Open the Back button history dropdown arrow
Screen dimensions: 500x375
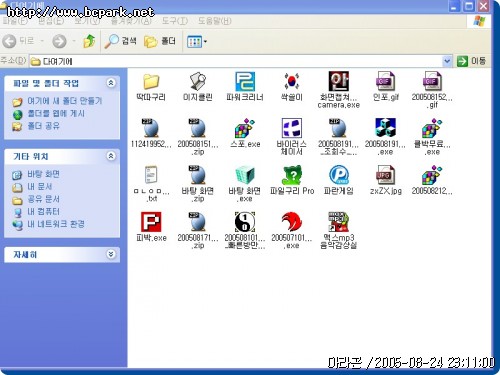tap(42, 41)
